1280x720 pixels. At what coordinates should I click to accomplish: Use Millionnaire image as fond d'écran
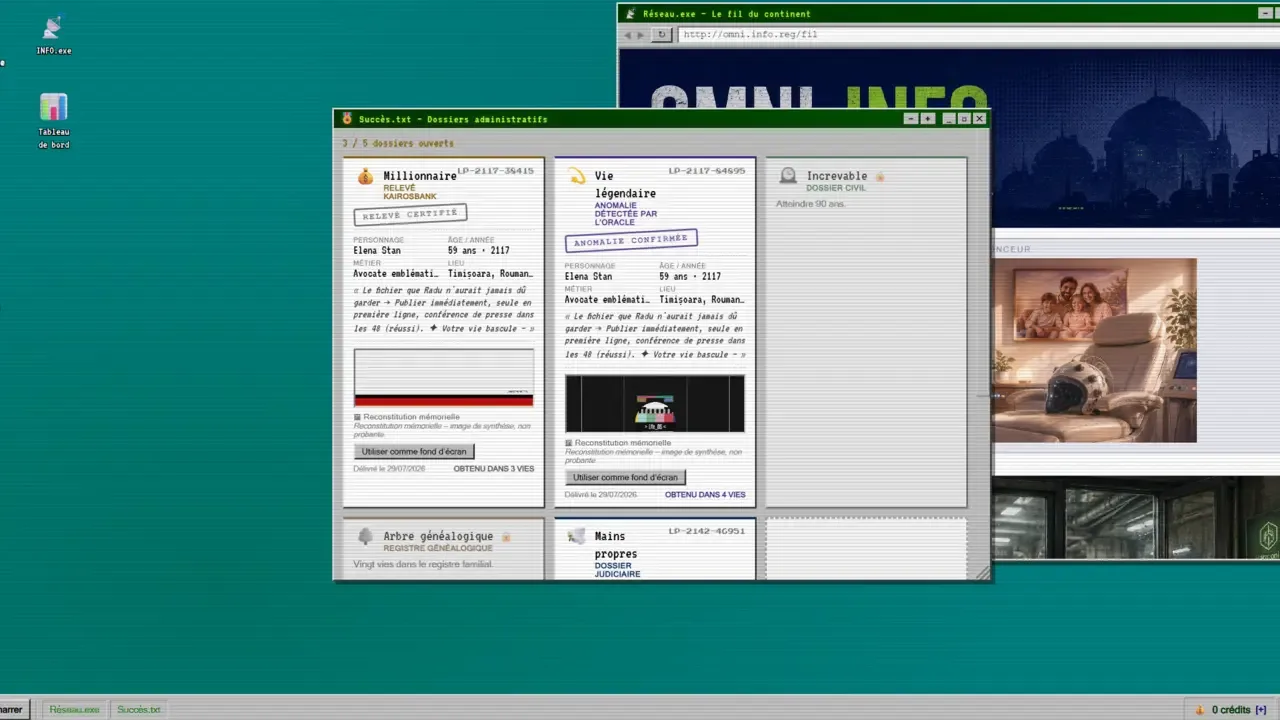pos(414,452)
